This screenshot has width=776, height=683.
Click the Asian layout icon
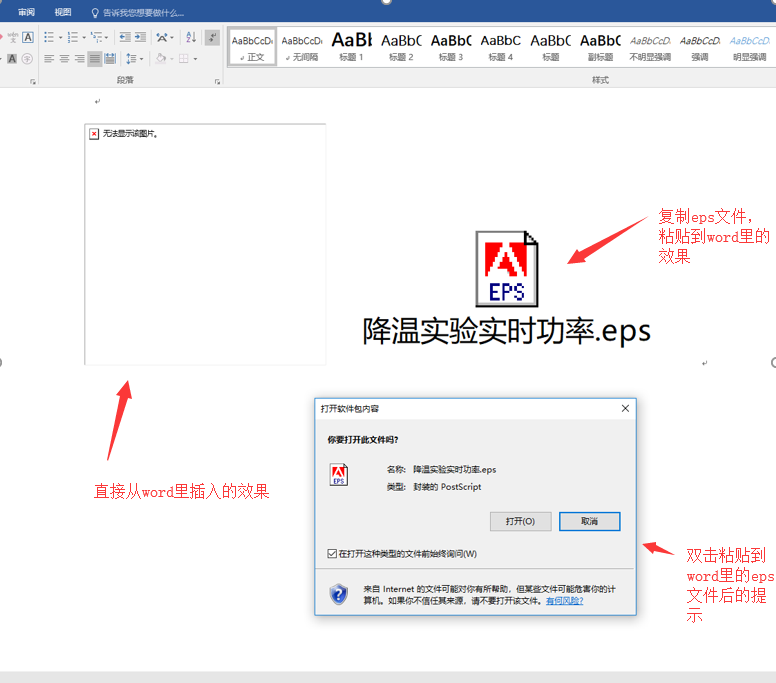click(161, 37)
